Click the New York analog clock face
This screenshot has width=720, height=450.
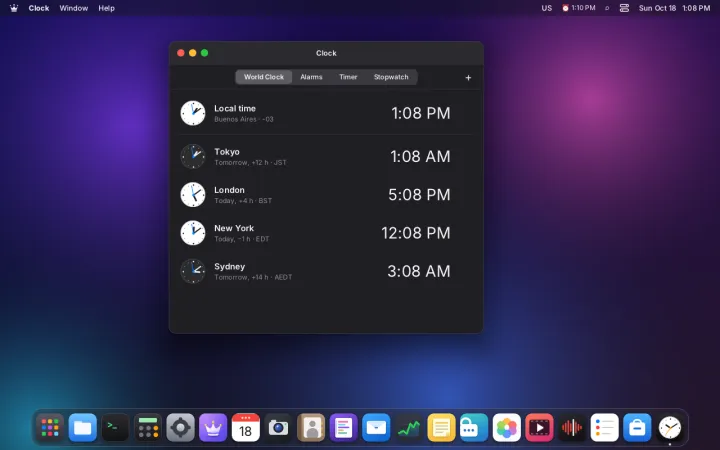click(193, 233)
